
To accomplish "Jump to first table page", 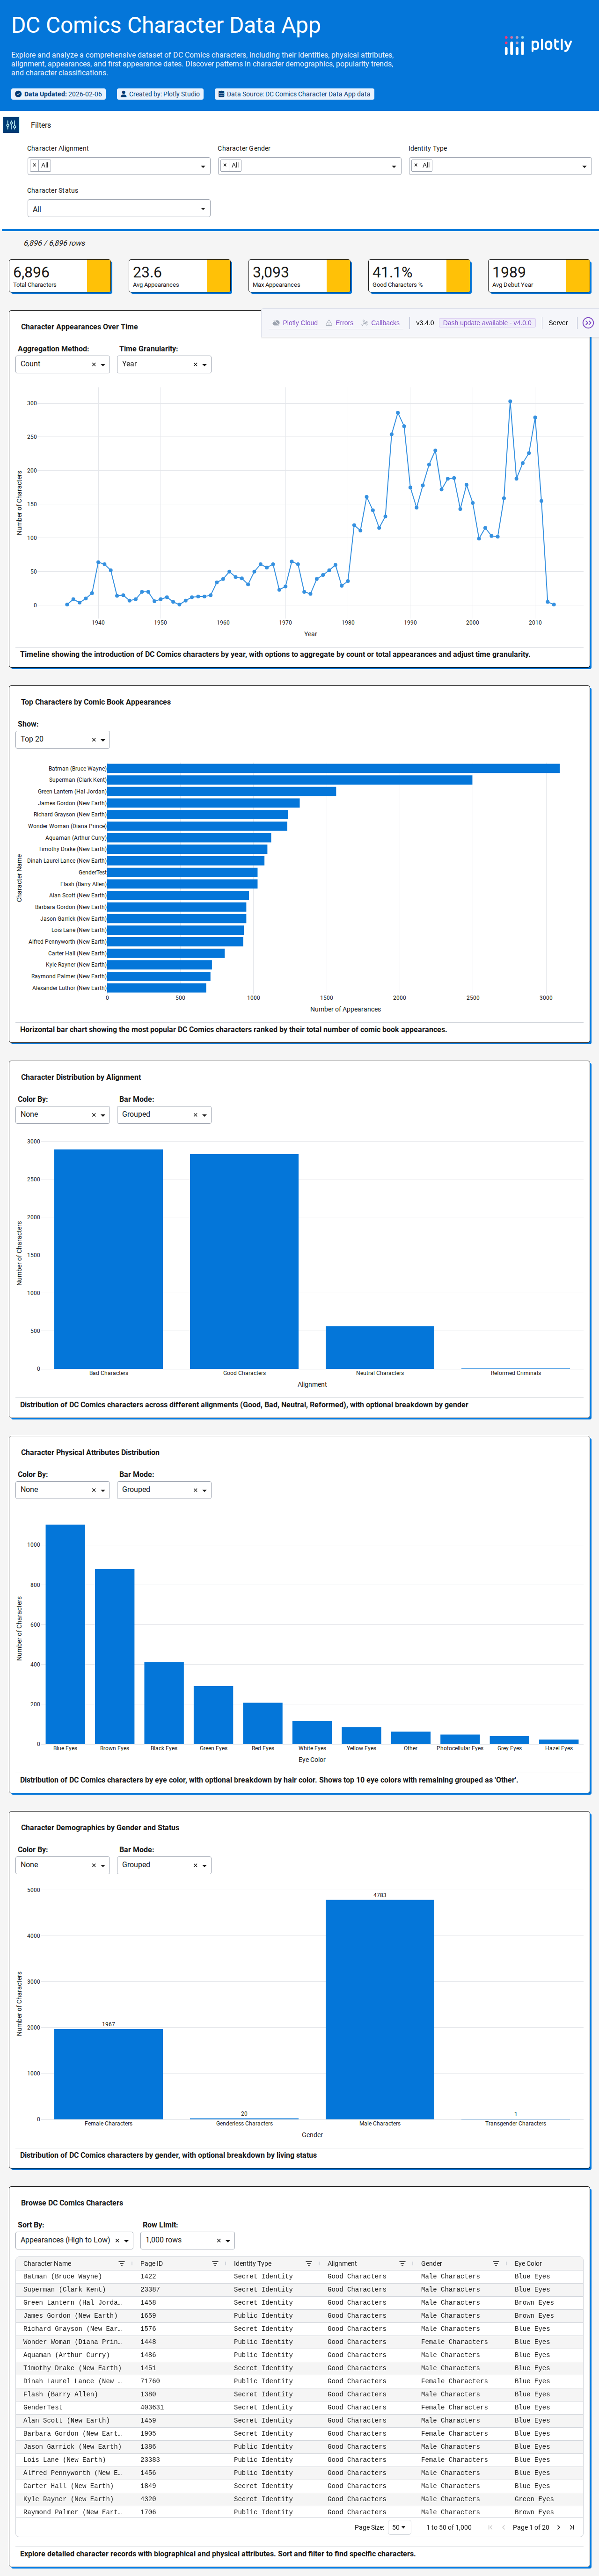I will [490, 2528].
